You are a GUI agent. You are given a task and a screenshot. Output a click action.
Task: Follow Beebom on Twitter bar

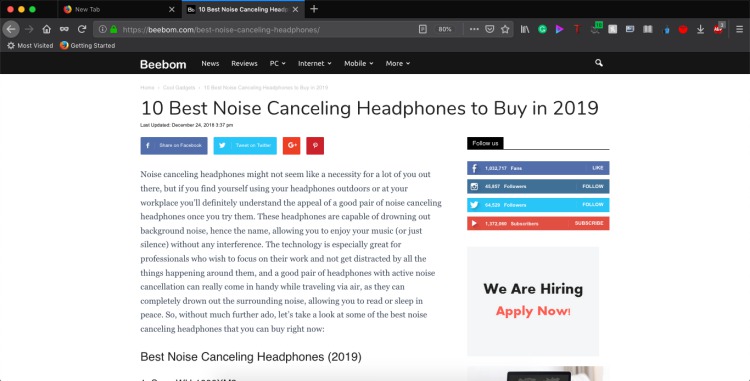click(x=538, y=205)
